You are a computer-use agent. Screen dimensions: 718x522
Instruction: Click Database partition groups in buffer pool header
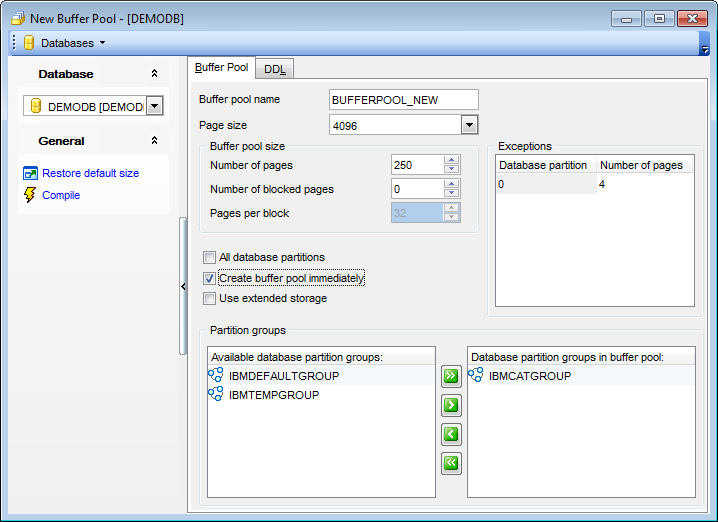(581, 357)
